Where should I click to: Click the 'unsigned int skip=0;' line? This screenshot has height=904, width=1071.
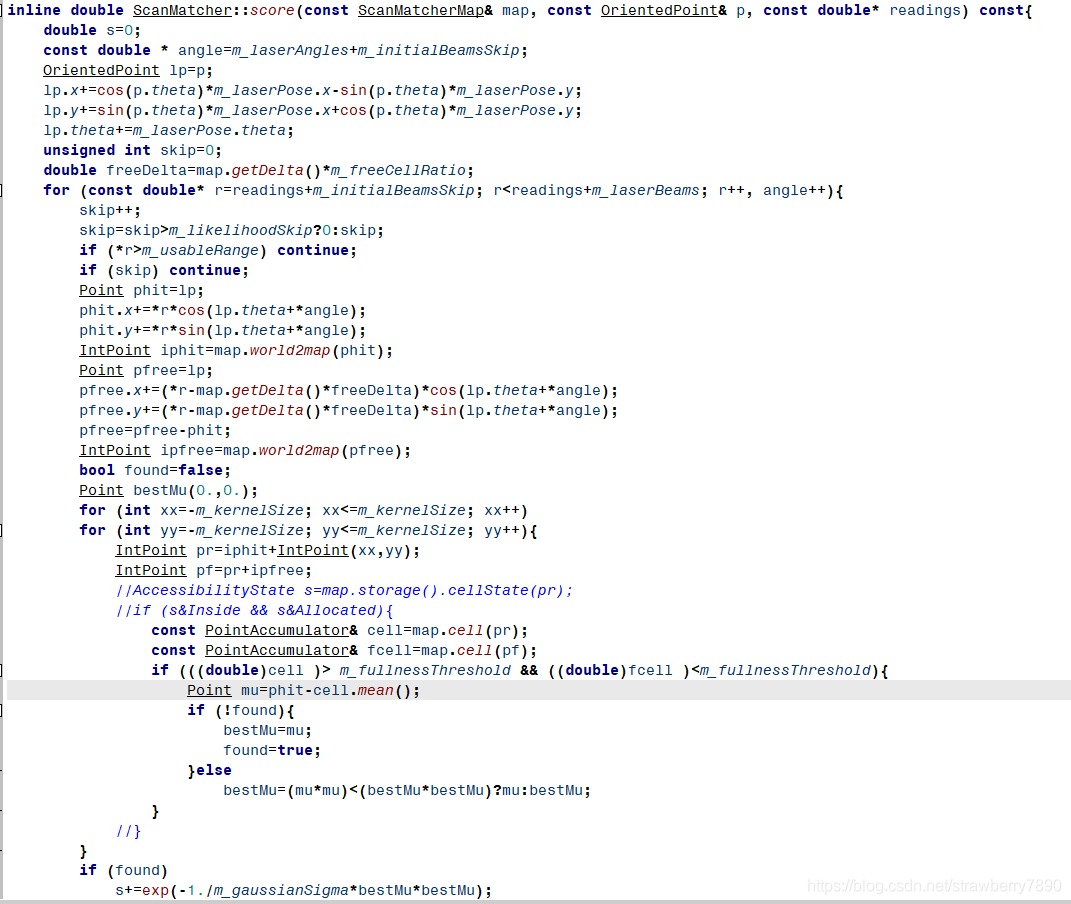point(133,150)
